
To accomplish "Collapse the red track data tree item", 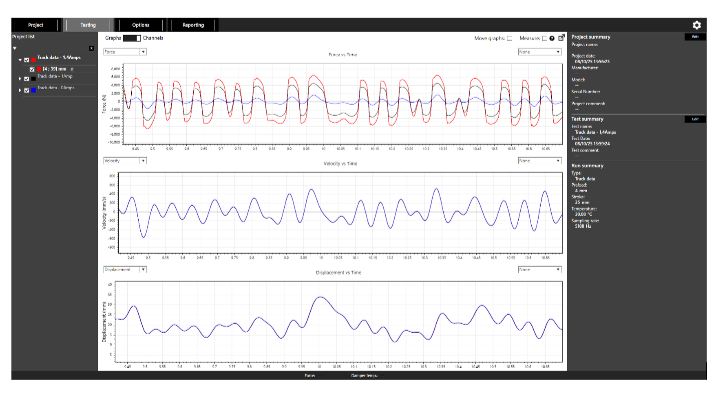I will tap(19, 60).
